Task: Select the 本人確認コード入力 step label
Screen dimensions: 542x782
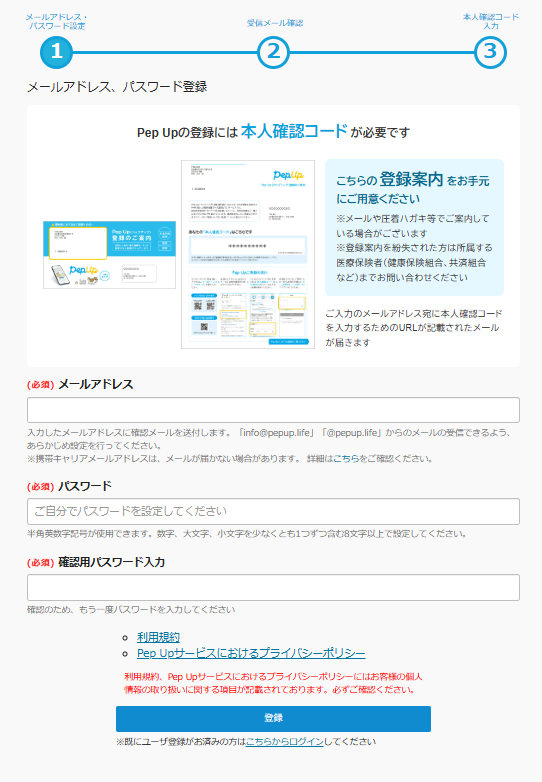Action: [x=491, y=21]
